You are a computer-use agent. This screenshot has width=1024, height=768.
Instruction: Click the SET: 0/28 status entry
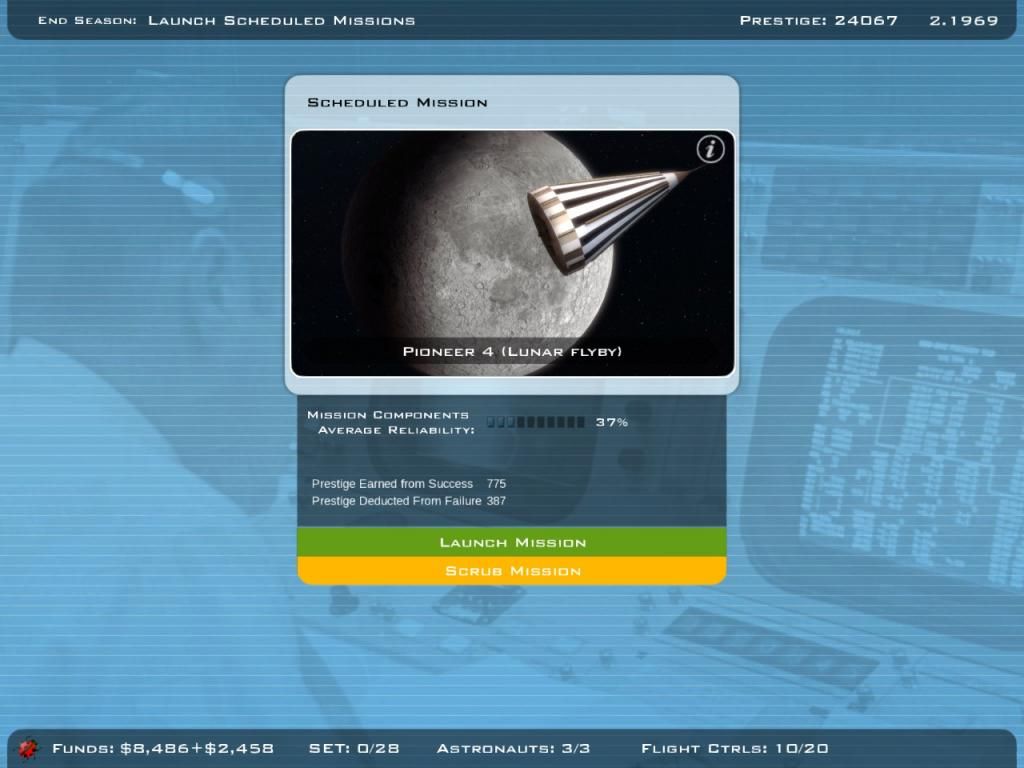coord(354,748)
